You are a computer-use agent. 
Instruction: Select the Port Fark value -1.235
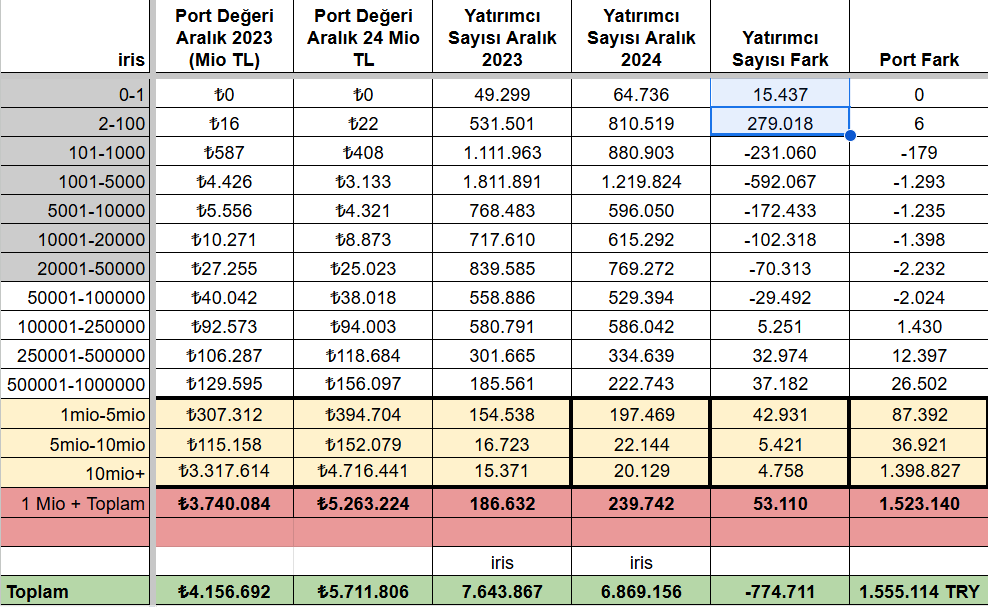coord(919,210)
